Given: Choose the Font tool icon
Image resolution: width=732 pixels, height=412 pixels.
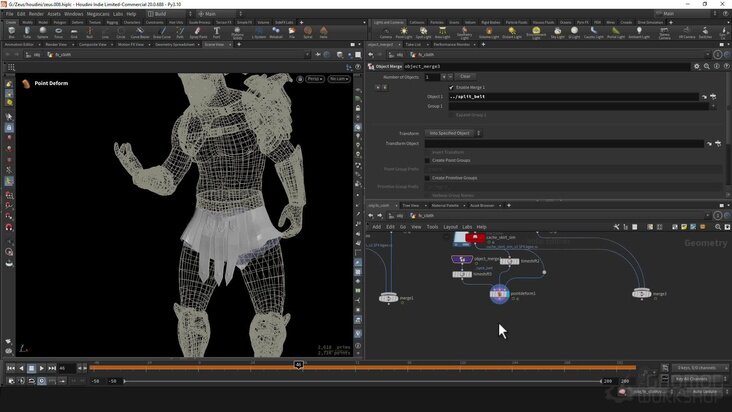Looking at the screenshot, I should (x=216, y=32).
